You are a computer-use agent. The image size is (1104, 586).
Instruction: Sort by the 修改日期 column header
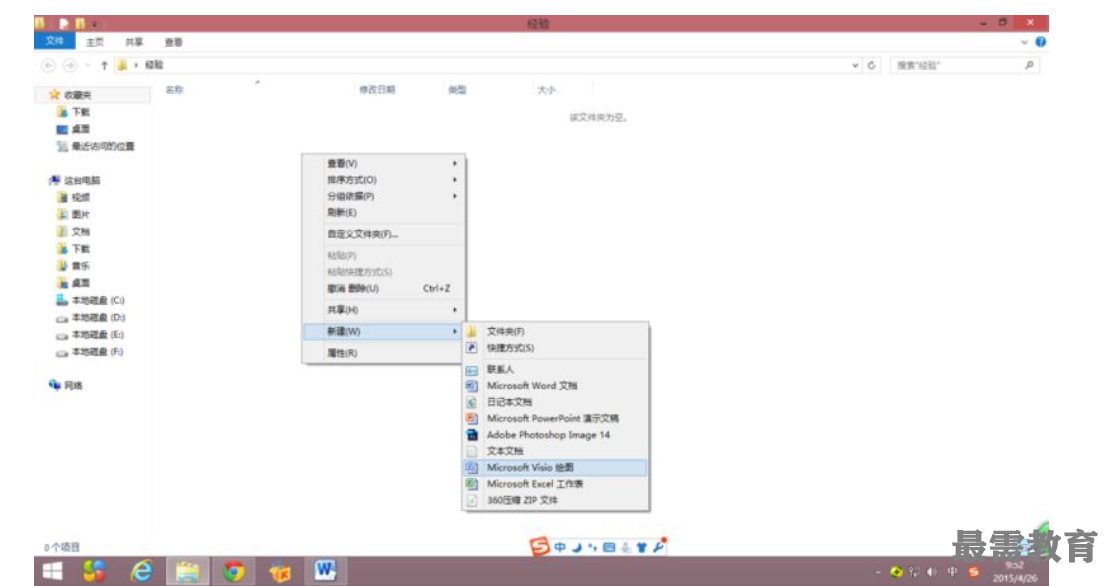(377, 89)
